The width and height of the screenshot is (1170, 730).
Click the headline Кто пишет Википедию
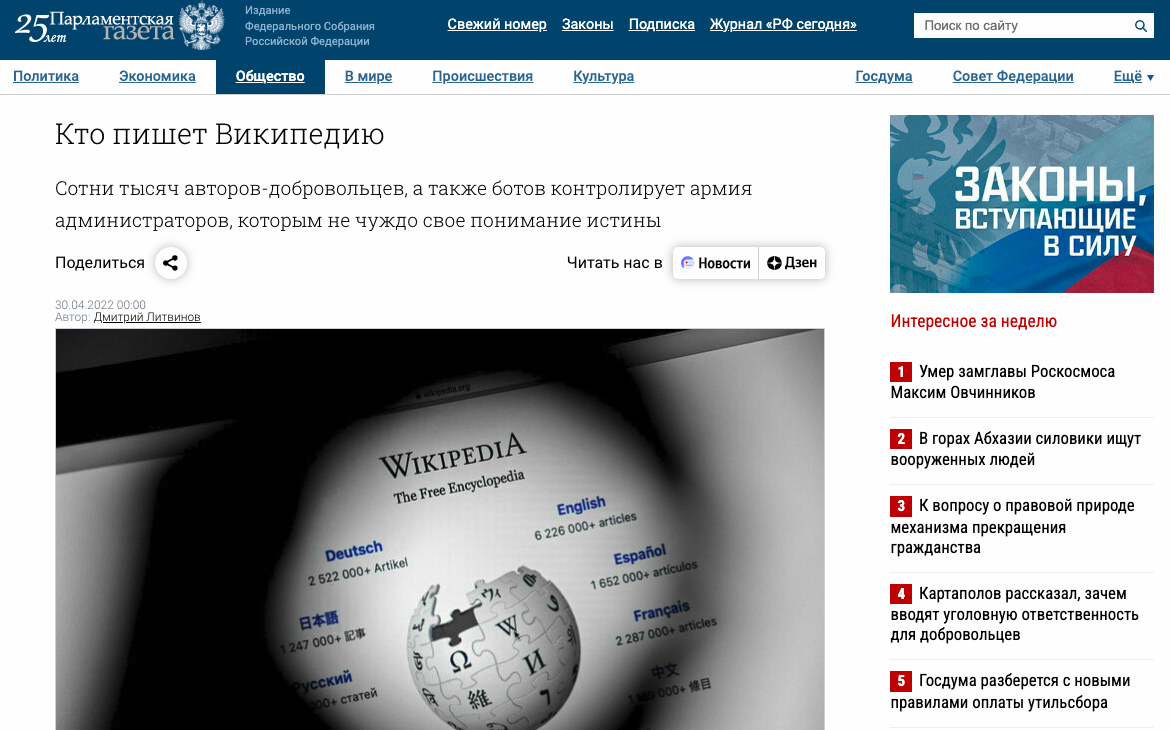tap(219, 134)
